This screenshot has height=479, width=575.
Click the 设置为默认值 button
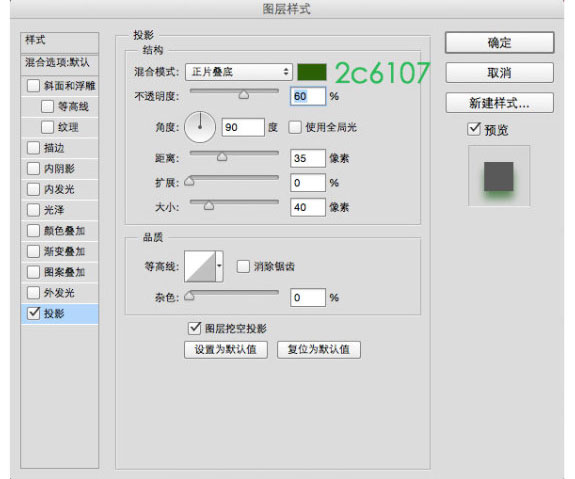pos(226,350)
